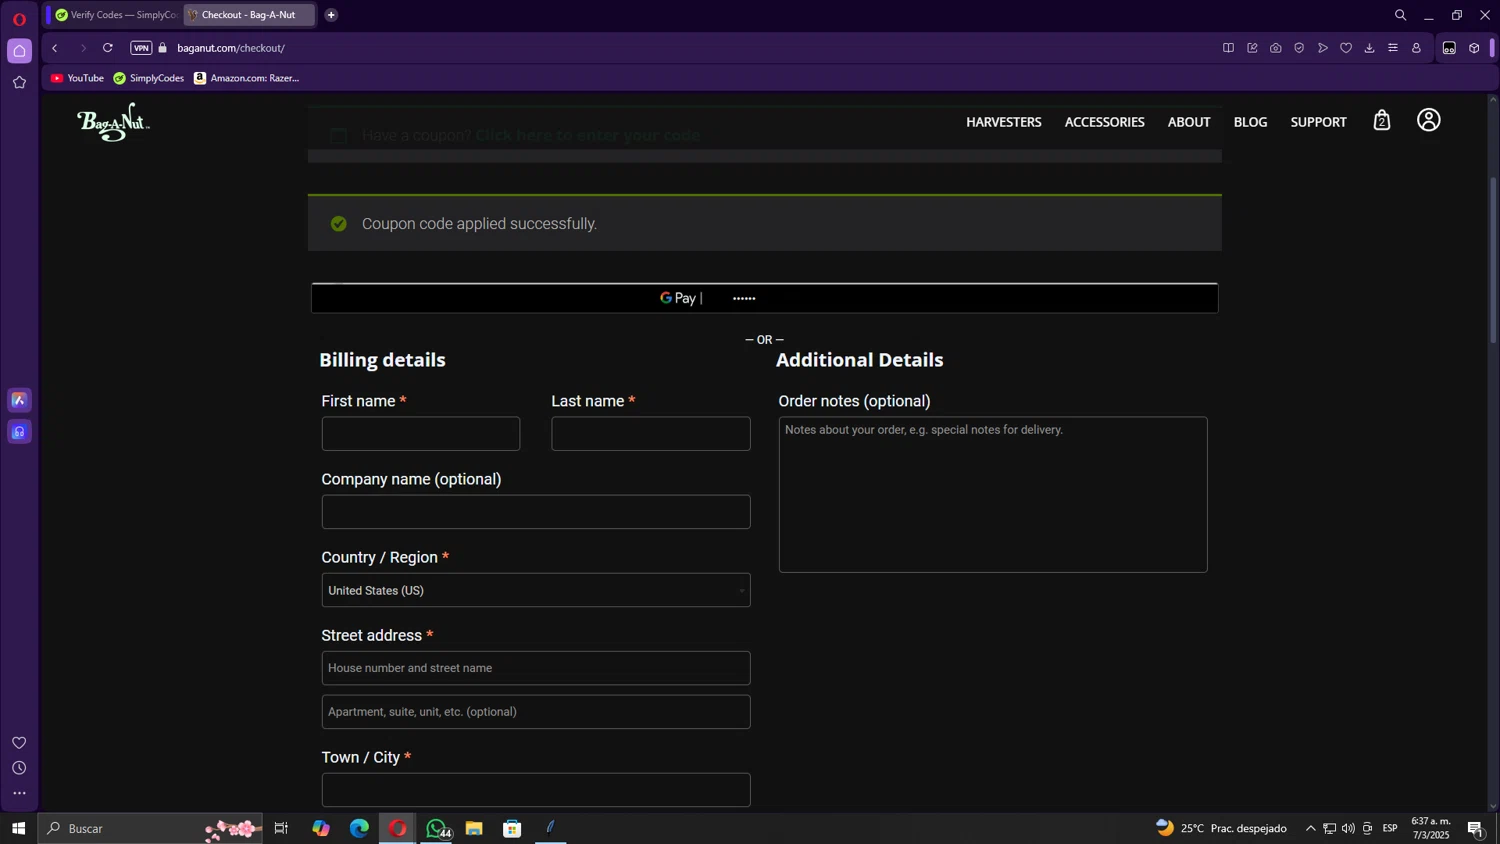This screenshot has height=844, width=1500.
Task: Open the tab search magnifier icon
Action: 1400,15
